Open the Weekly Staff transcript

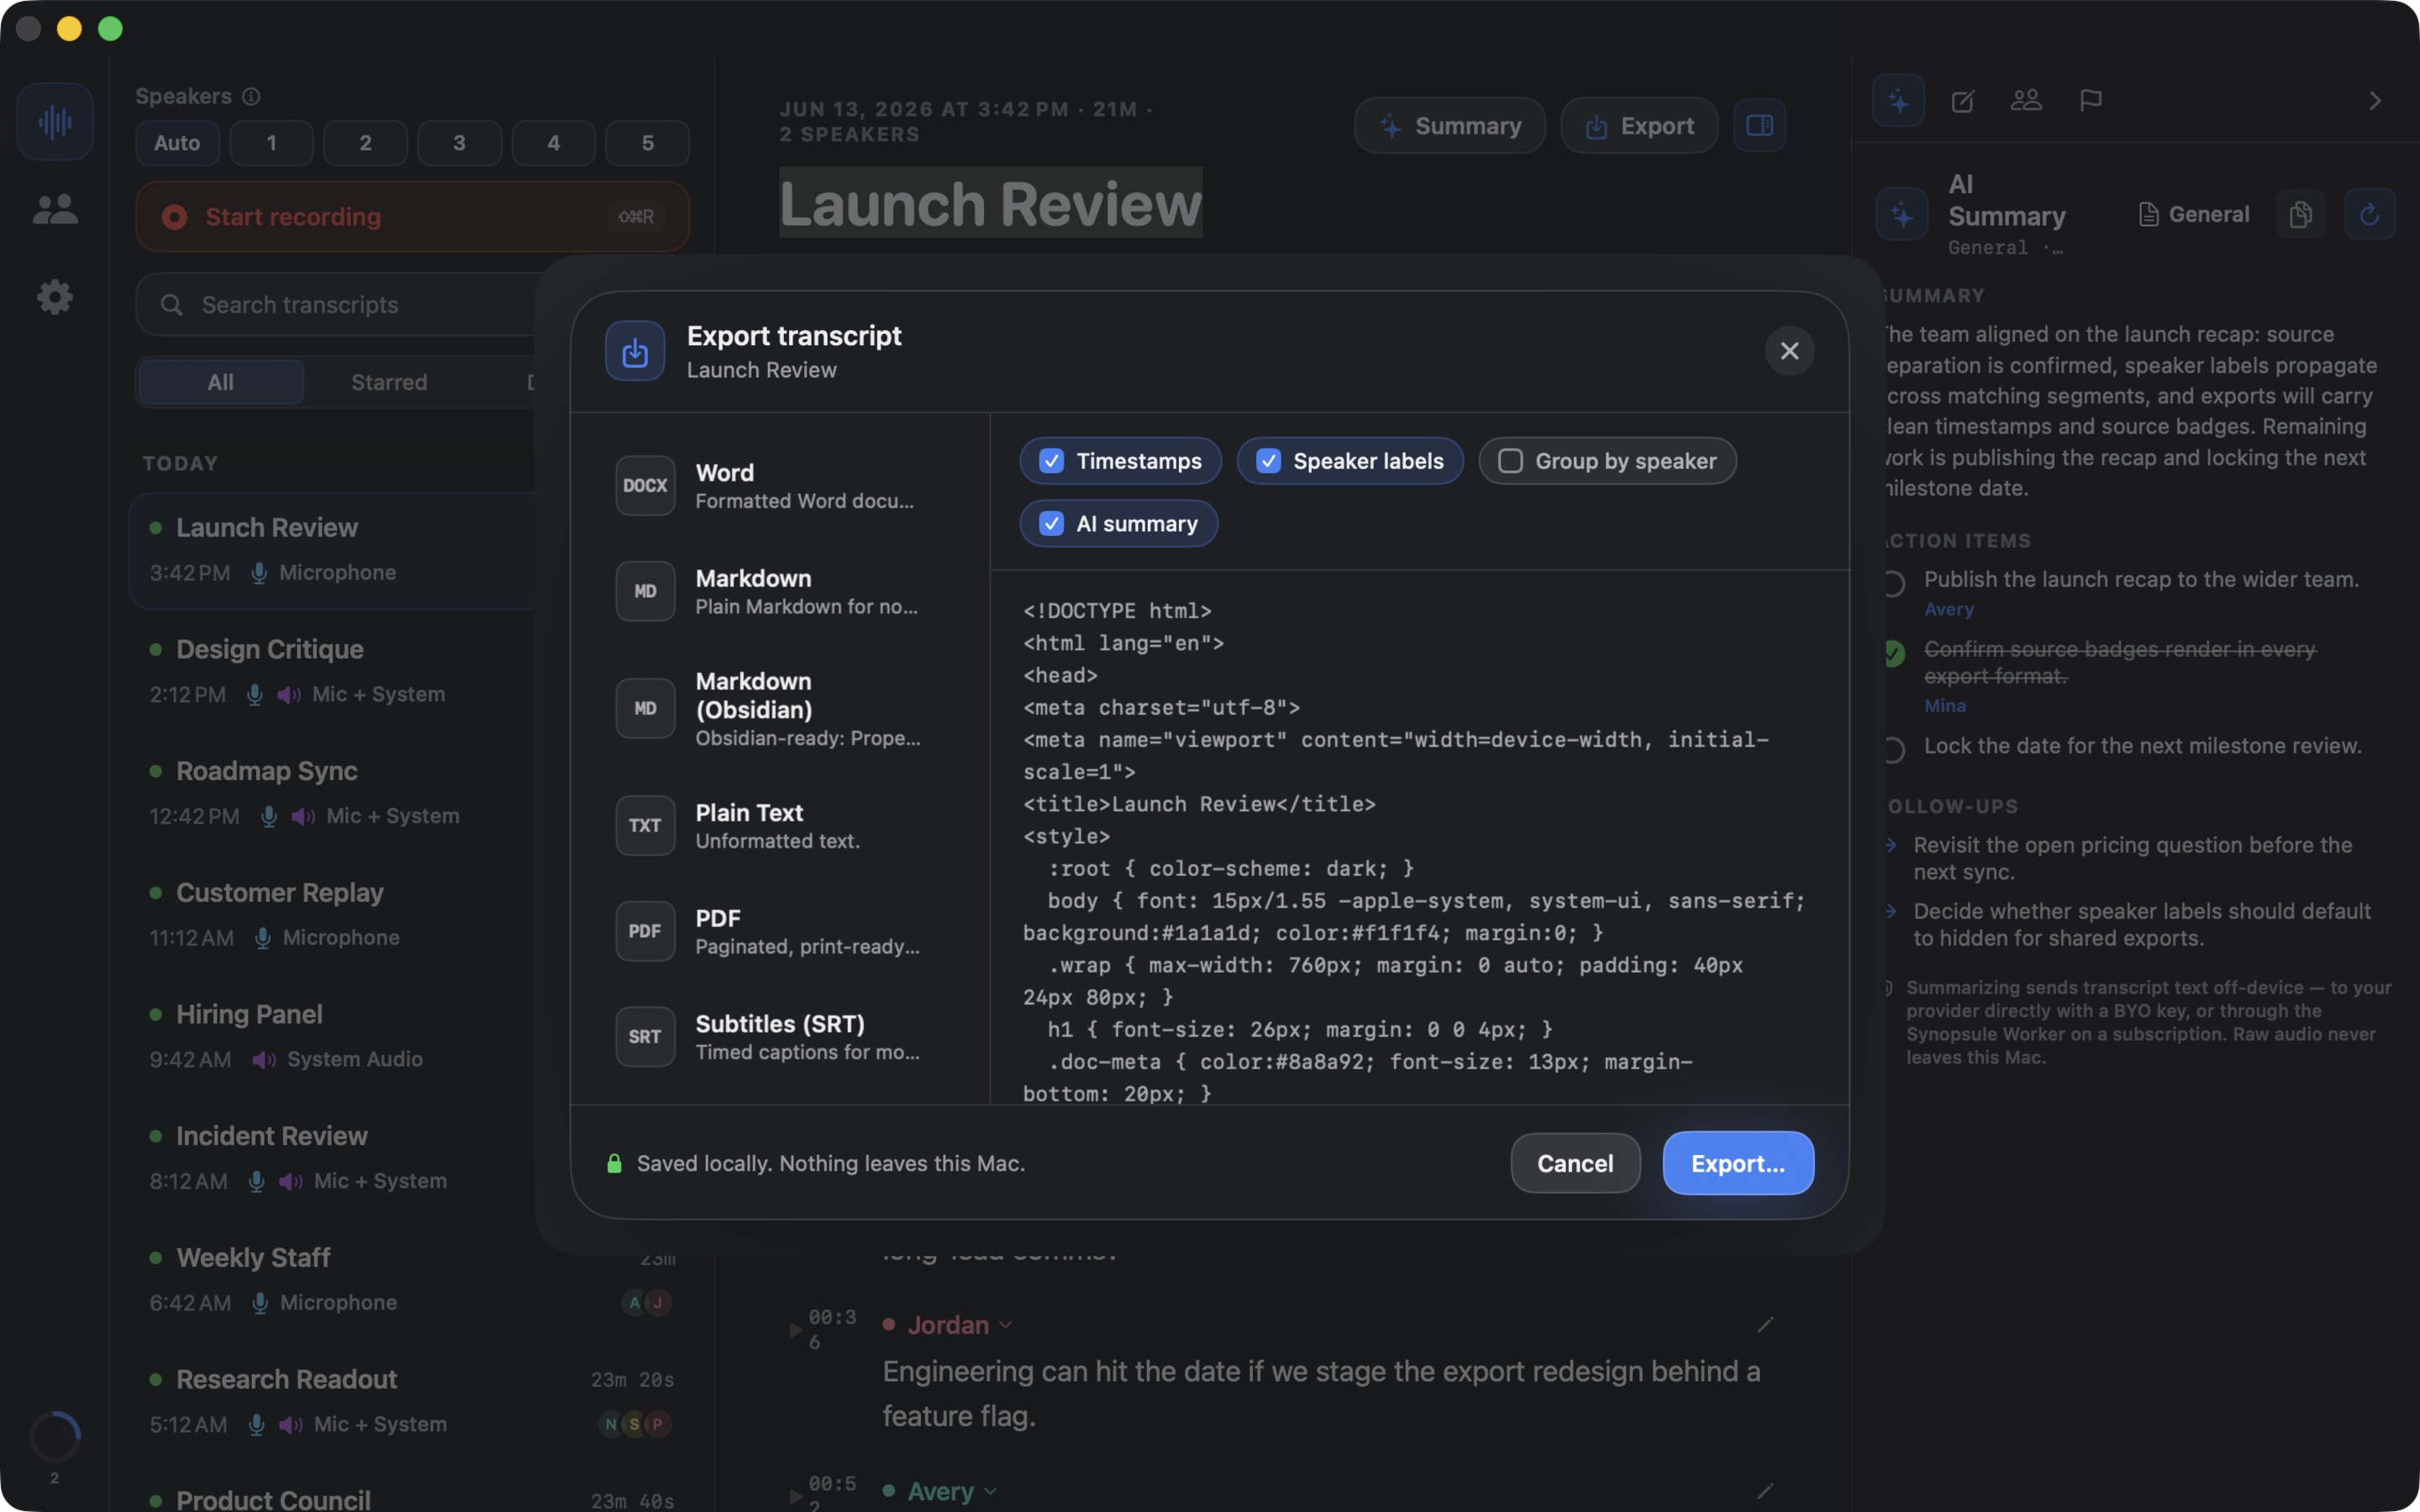coord(412,1280)
